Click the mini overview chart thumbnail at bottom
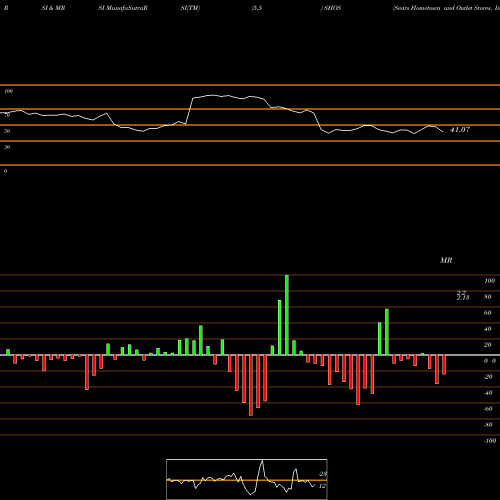Screen dimensions: 500x500 point(247,479)
